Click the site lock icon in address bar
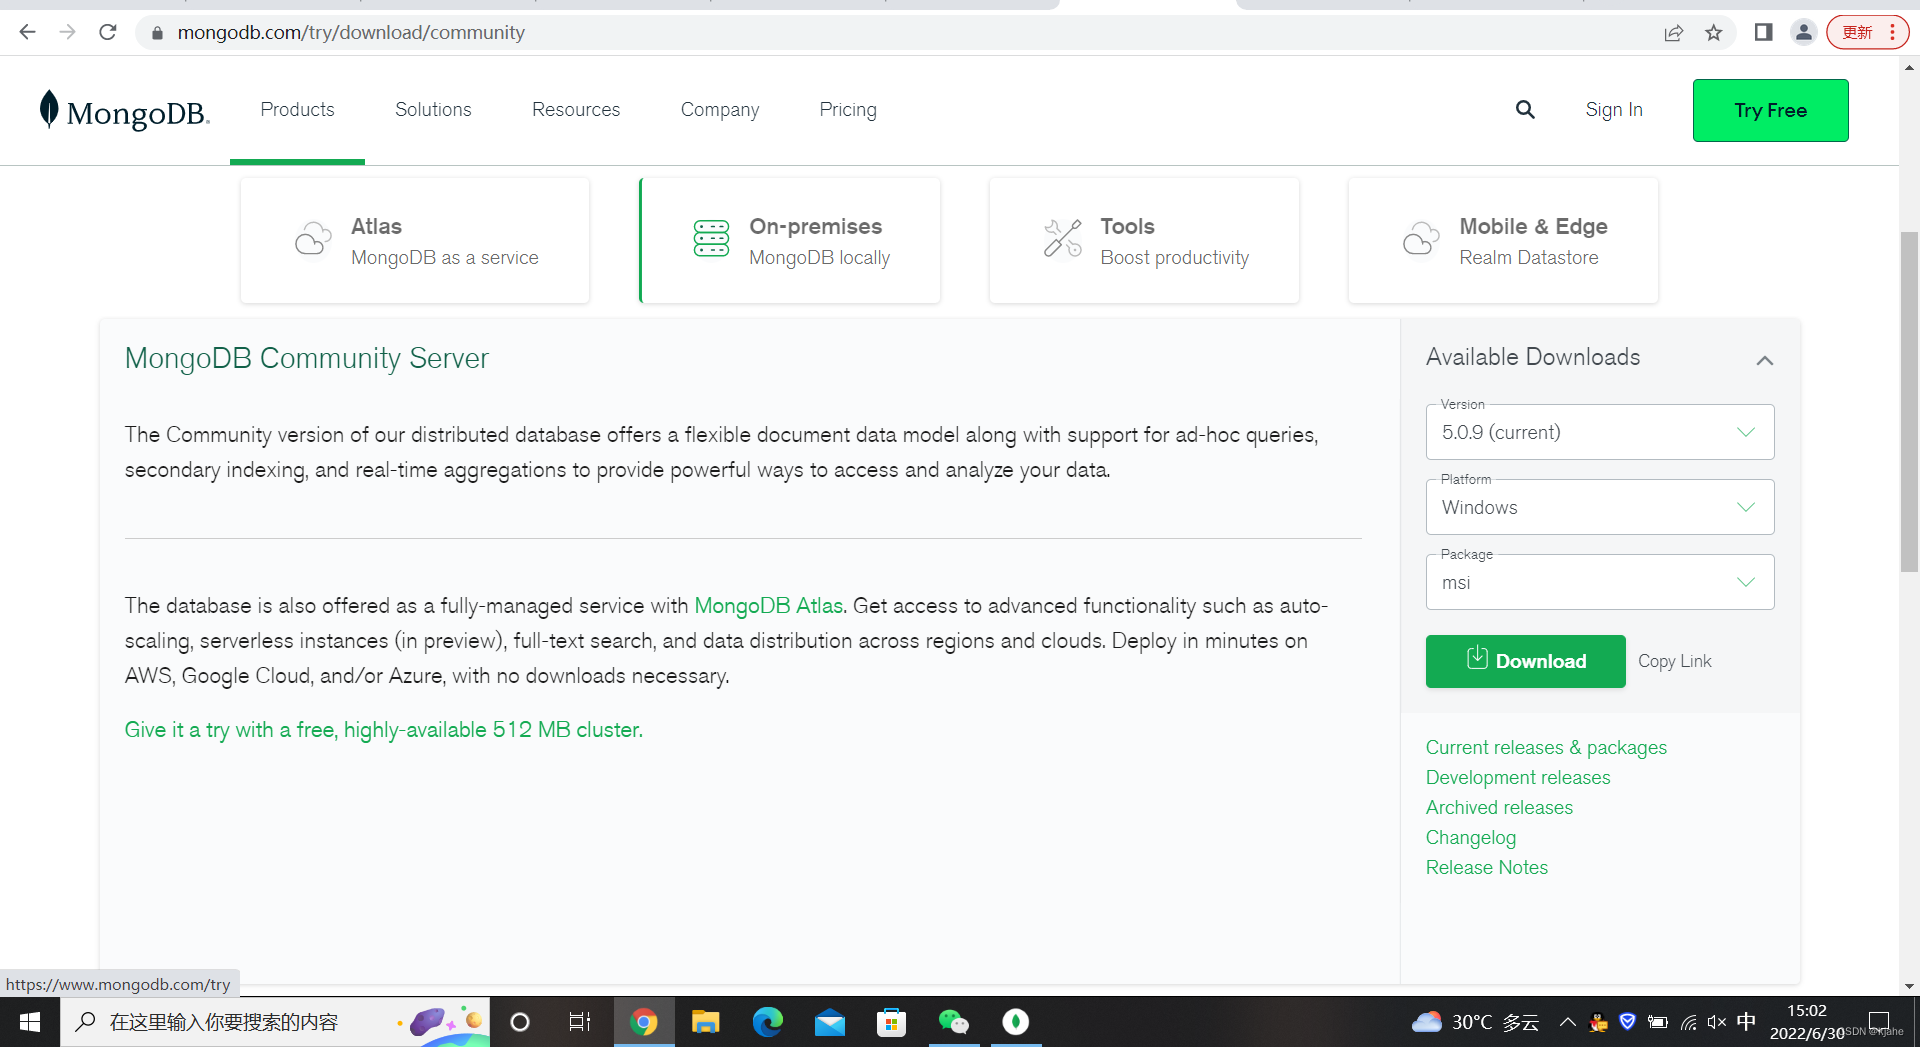 coord(157,32)
